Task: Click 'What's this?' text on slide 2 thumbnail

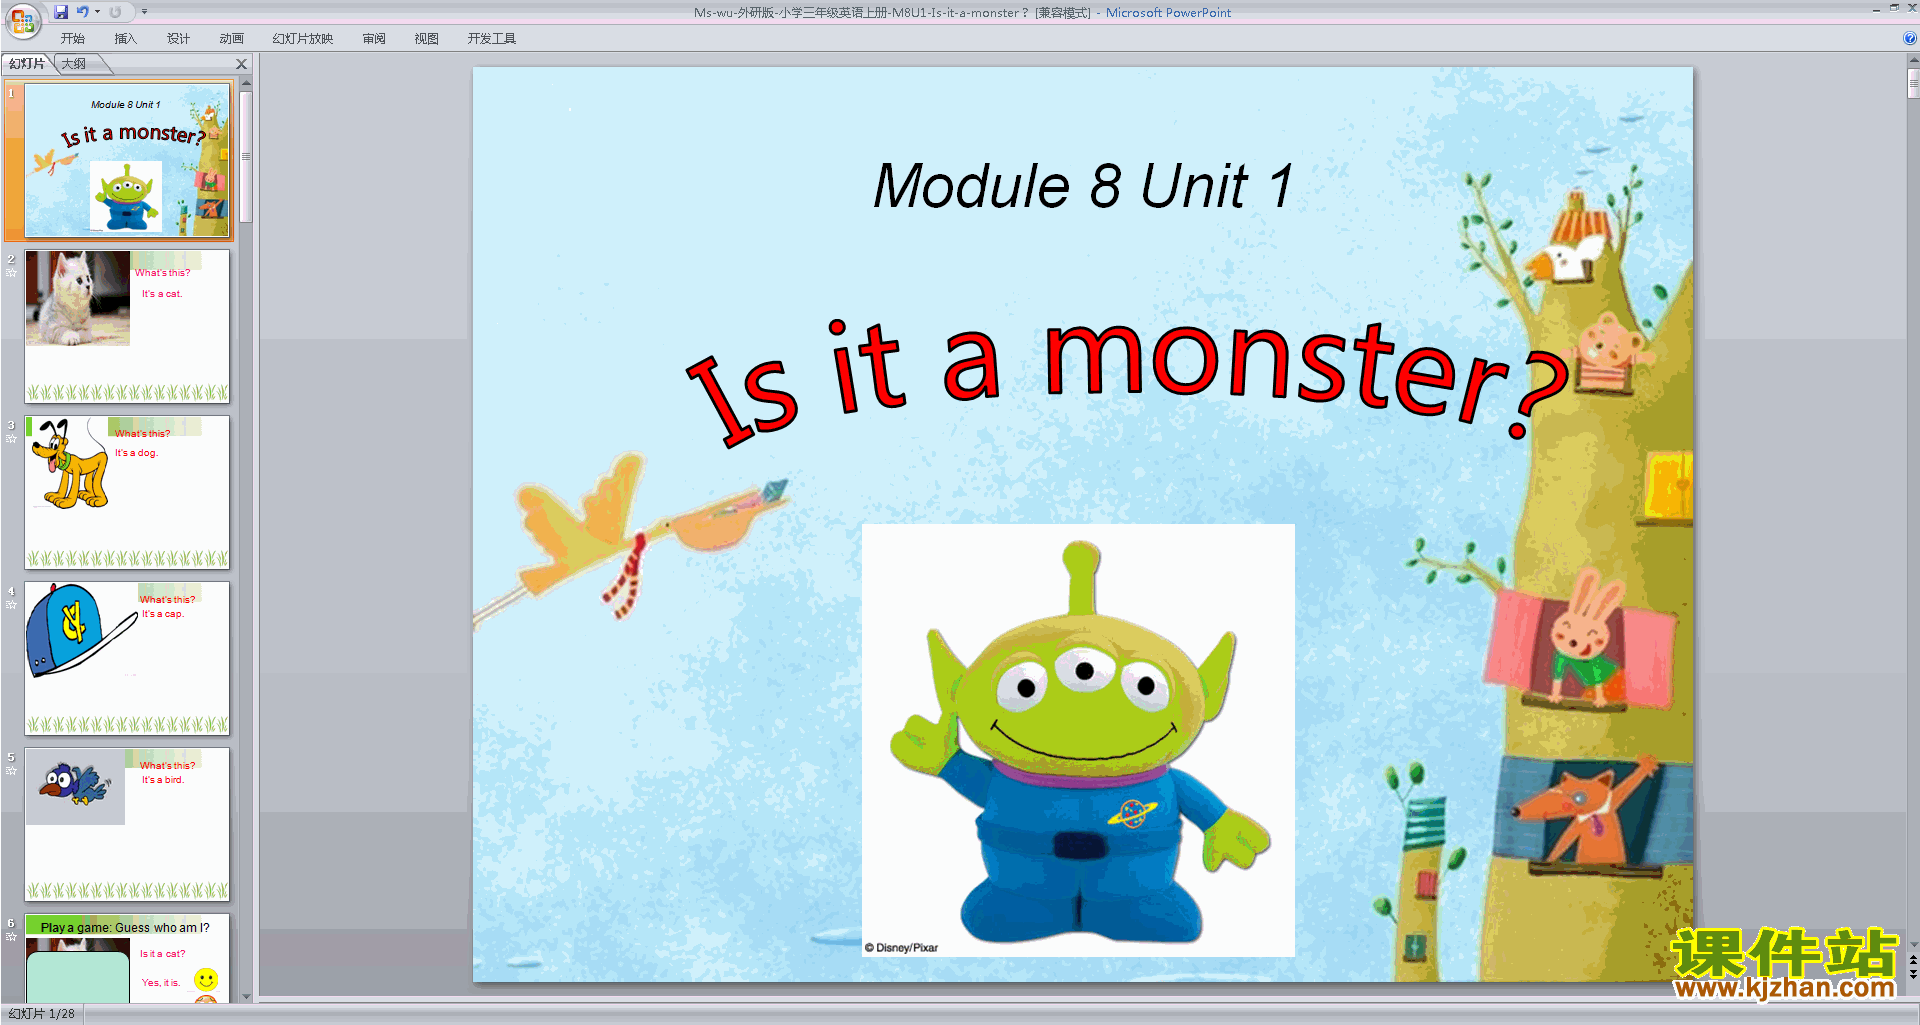Action: (x=162, y=273)
